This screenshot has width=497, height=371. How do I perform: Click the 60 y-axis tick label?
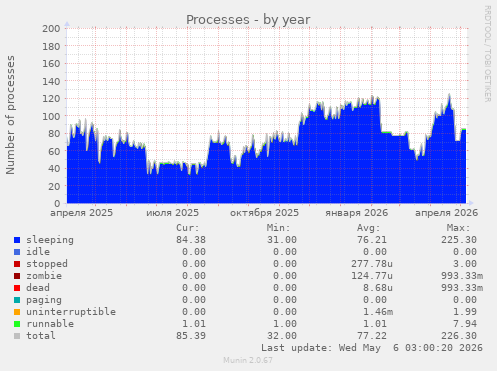pos(54,151)
